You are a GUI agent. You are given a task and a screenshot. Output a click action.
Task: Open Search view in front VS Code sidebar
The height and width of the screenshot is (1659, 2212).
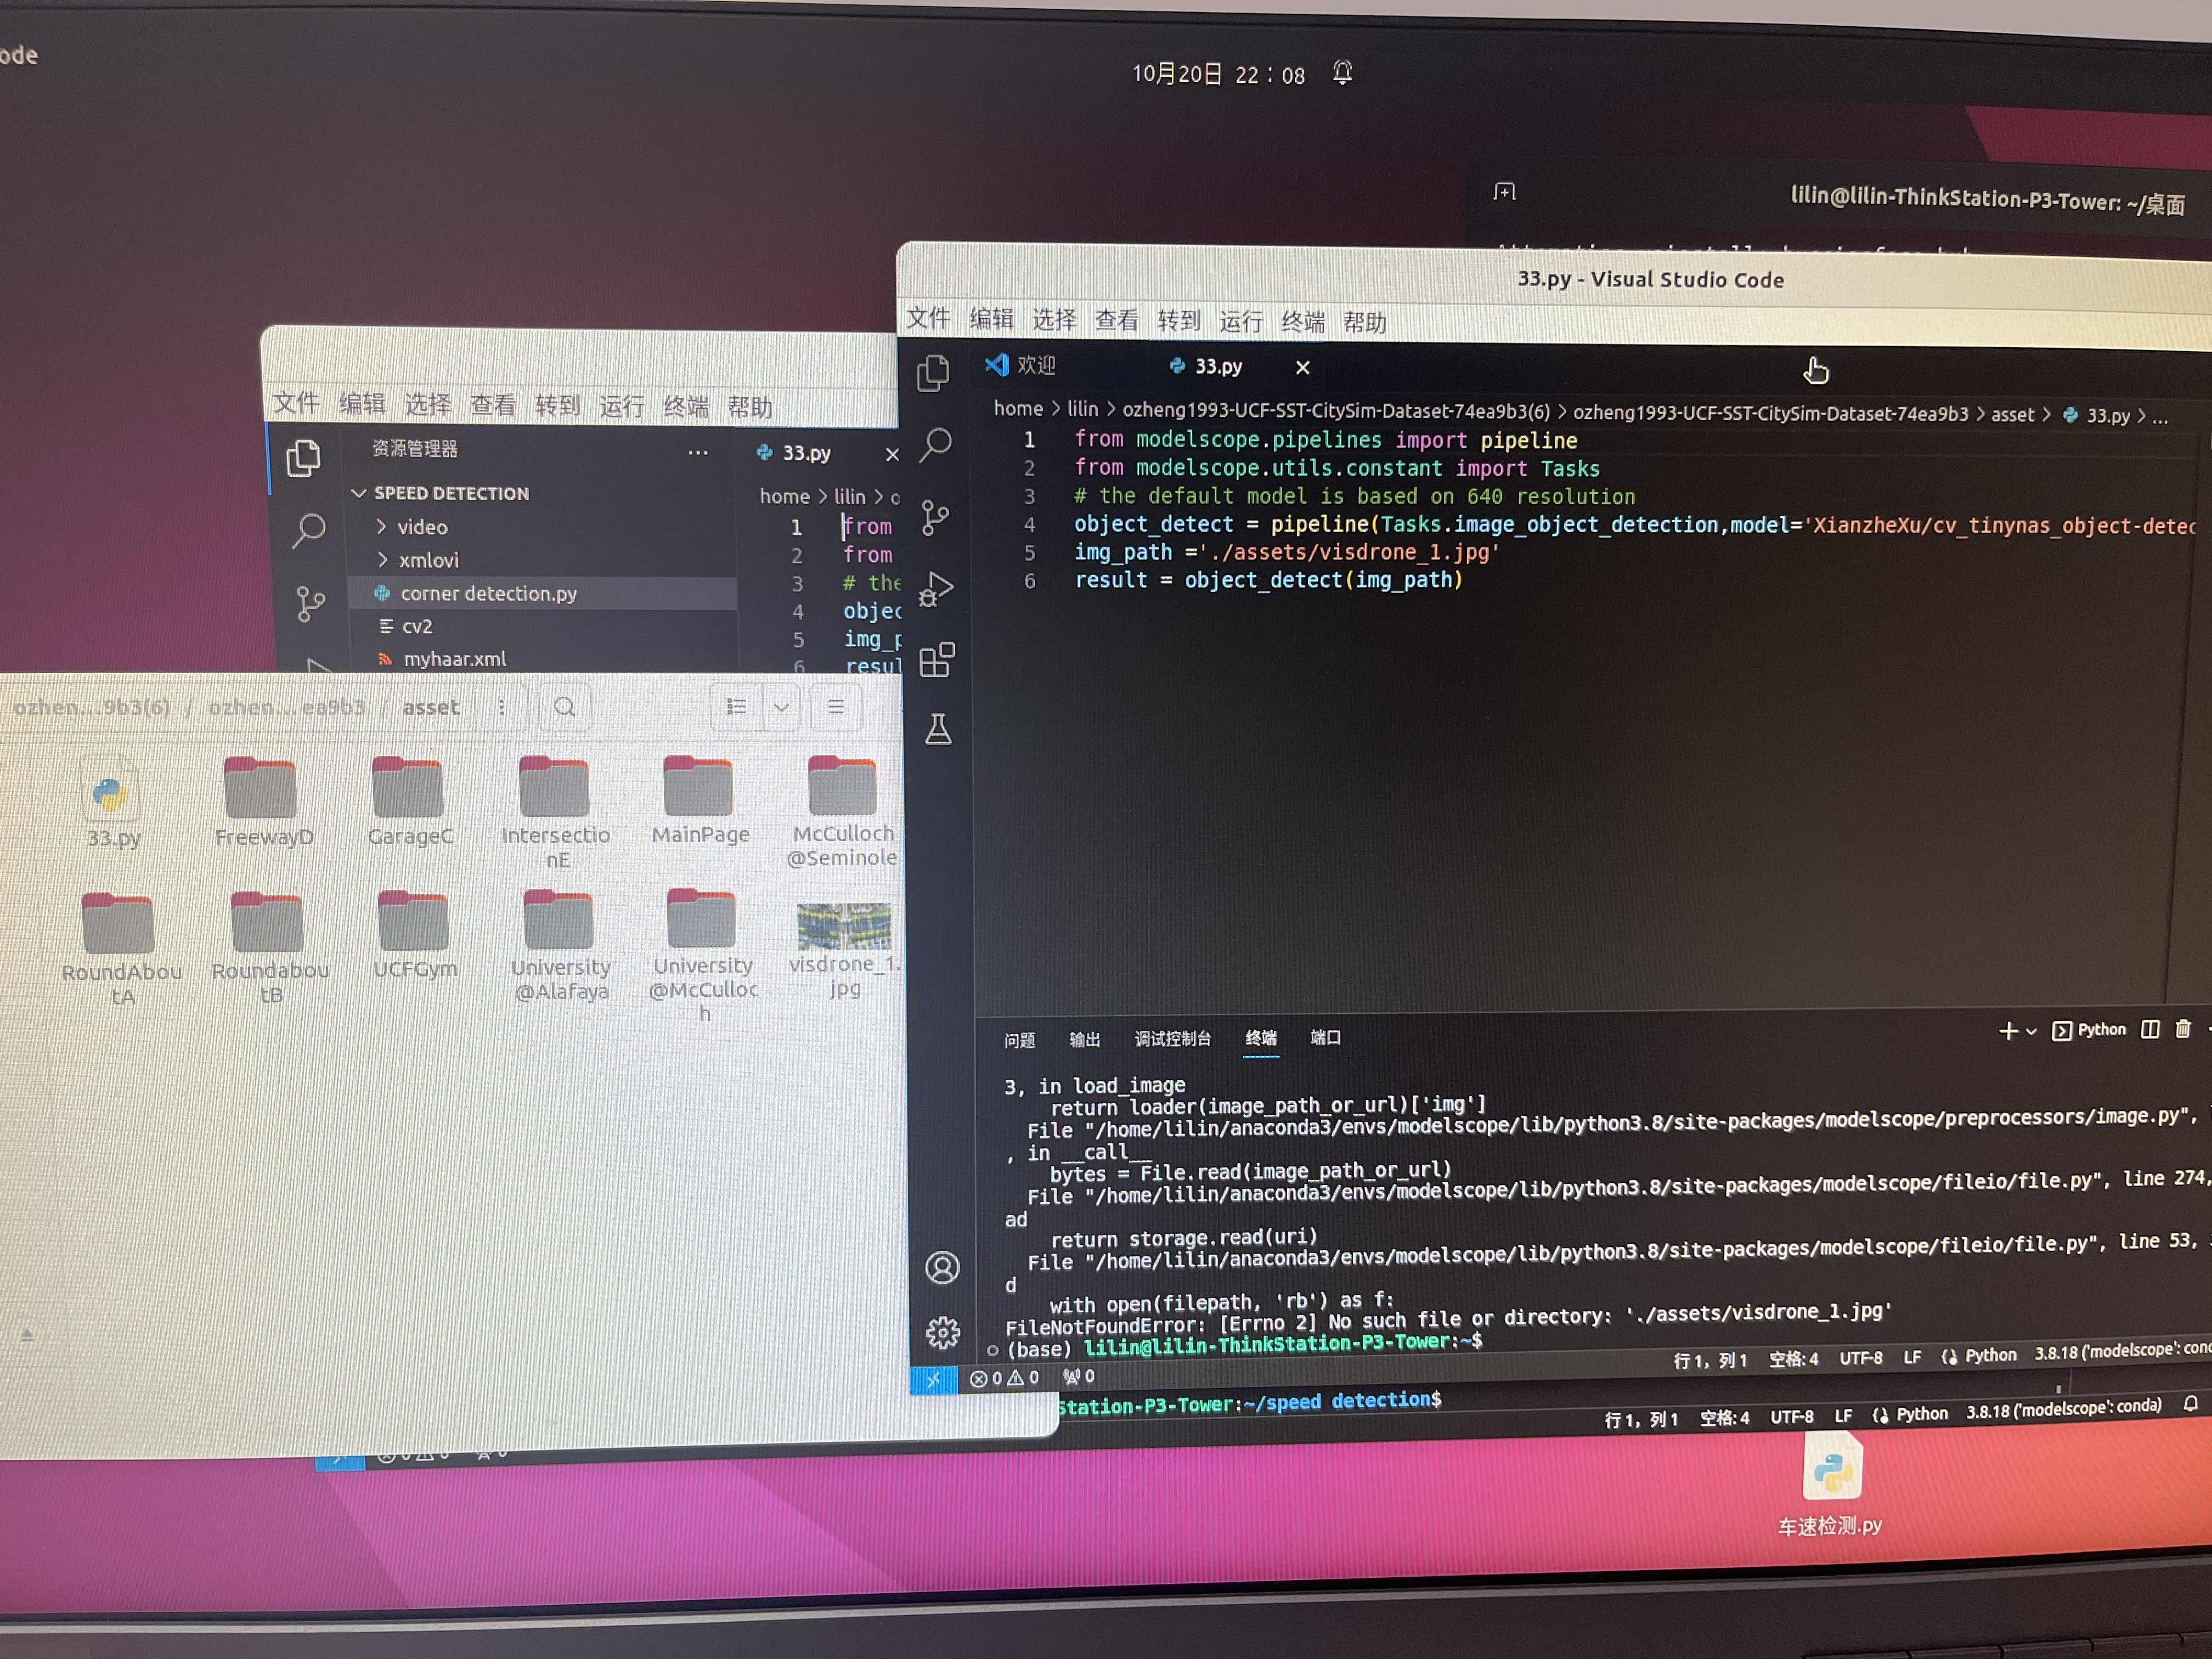[x=936, y=445]
